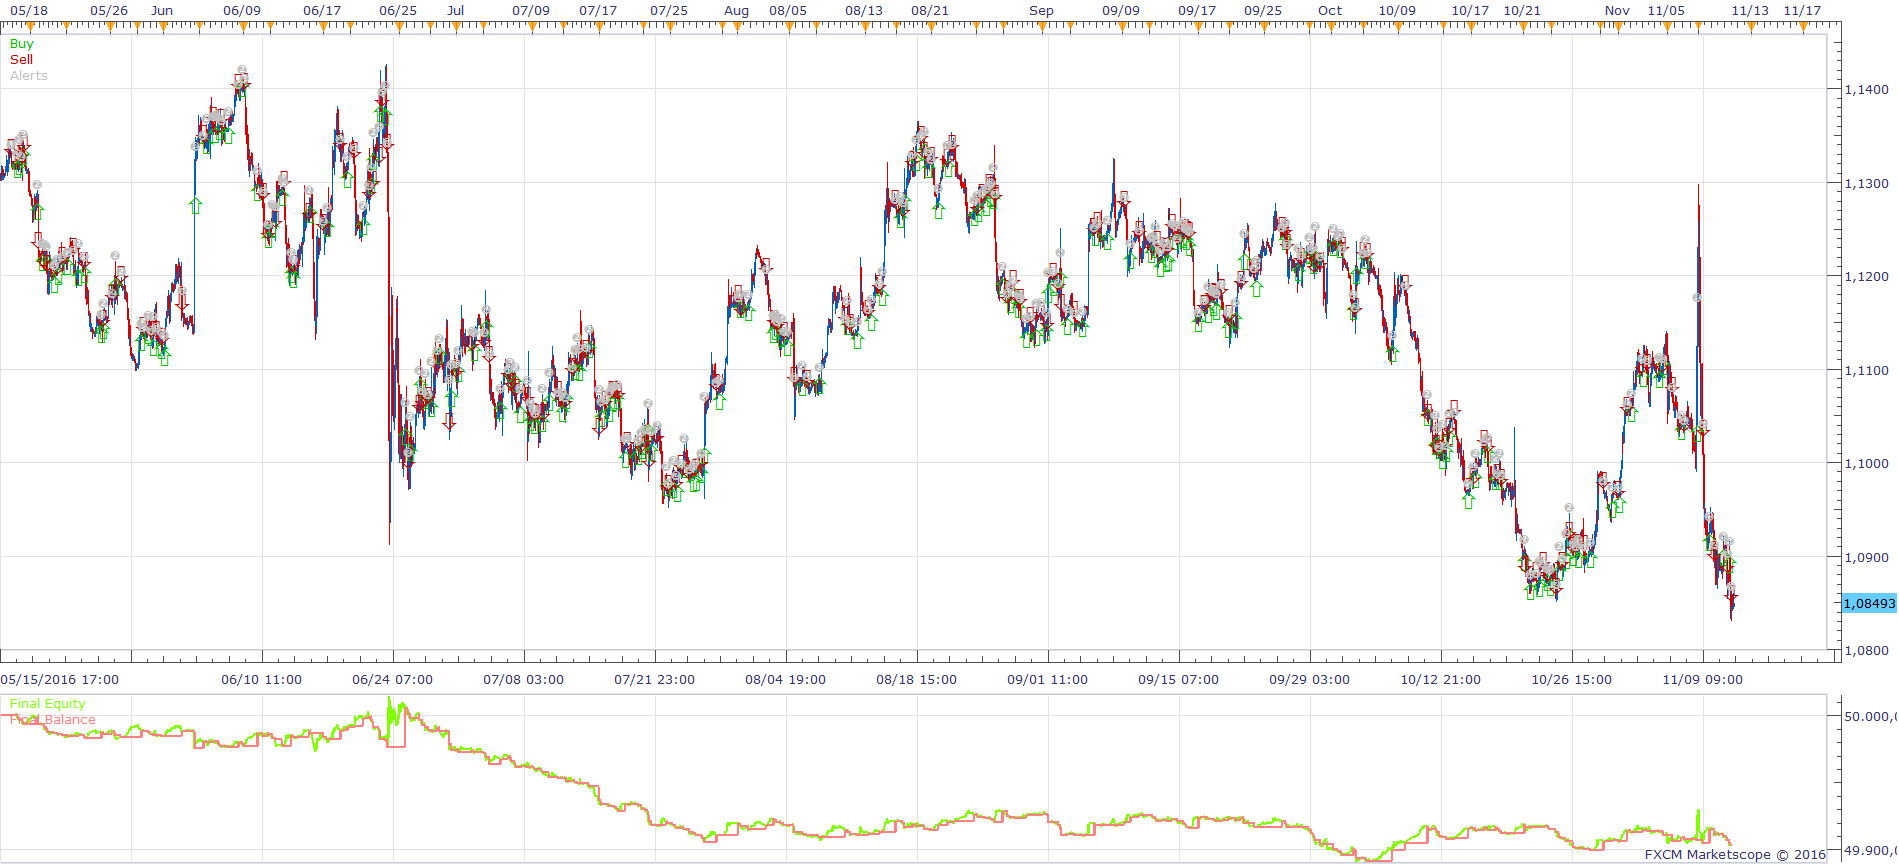Click the 07/08 03:00 timestamp
The width and height of the screenshot is (1899, 864).
(x=523, y=680)
